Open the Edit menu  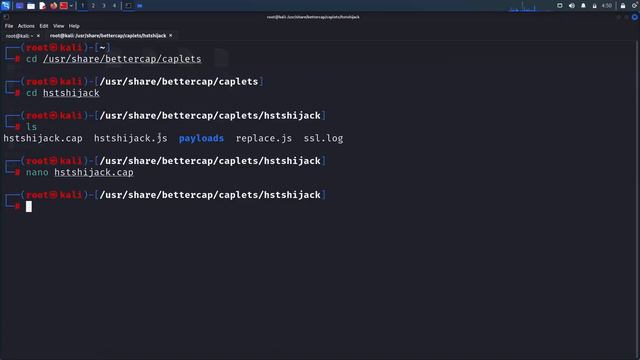point(44,26)
